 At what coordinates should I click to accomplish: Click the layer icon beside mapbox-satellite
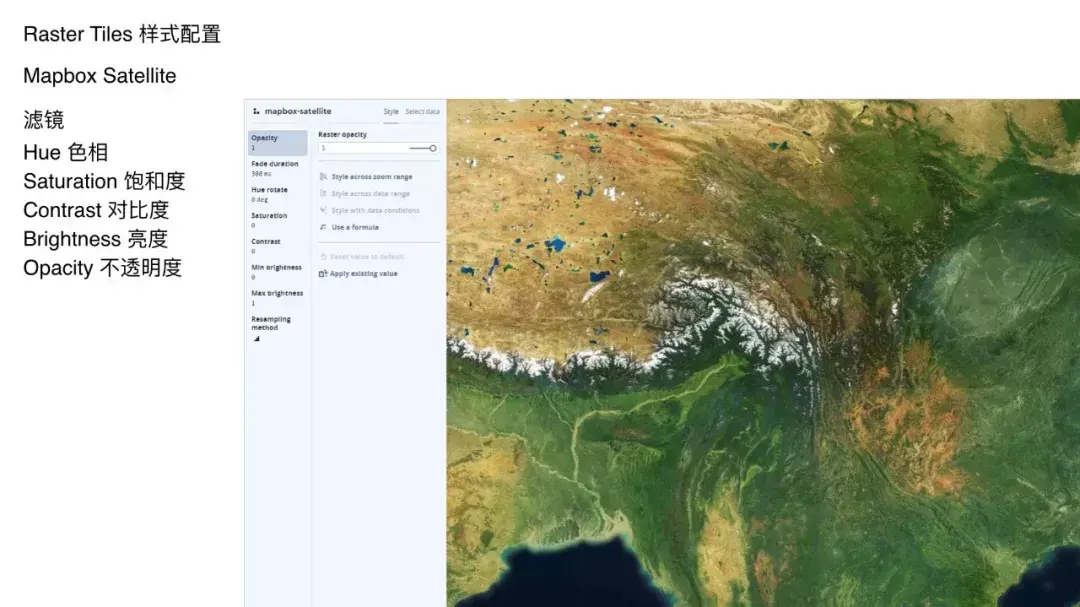(x=255, y=112)
